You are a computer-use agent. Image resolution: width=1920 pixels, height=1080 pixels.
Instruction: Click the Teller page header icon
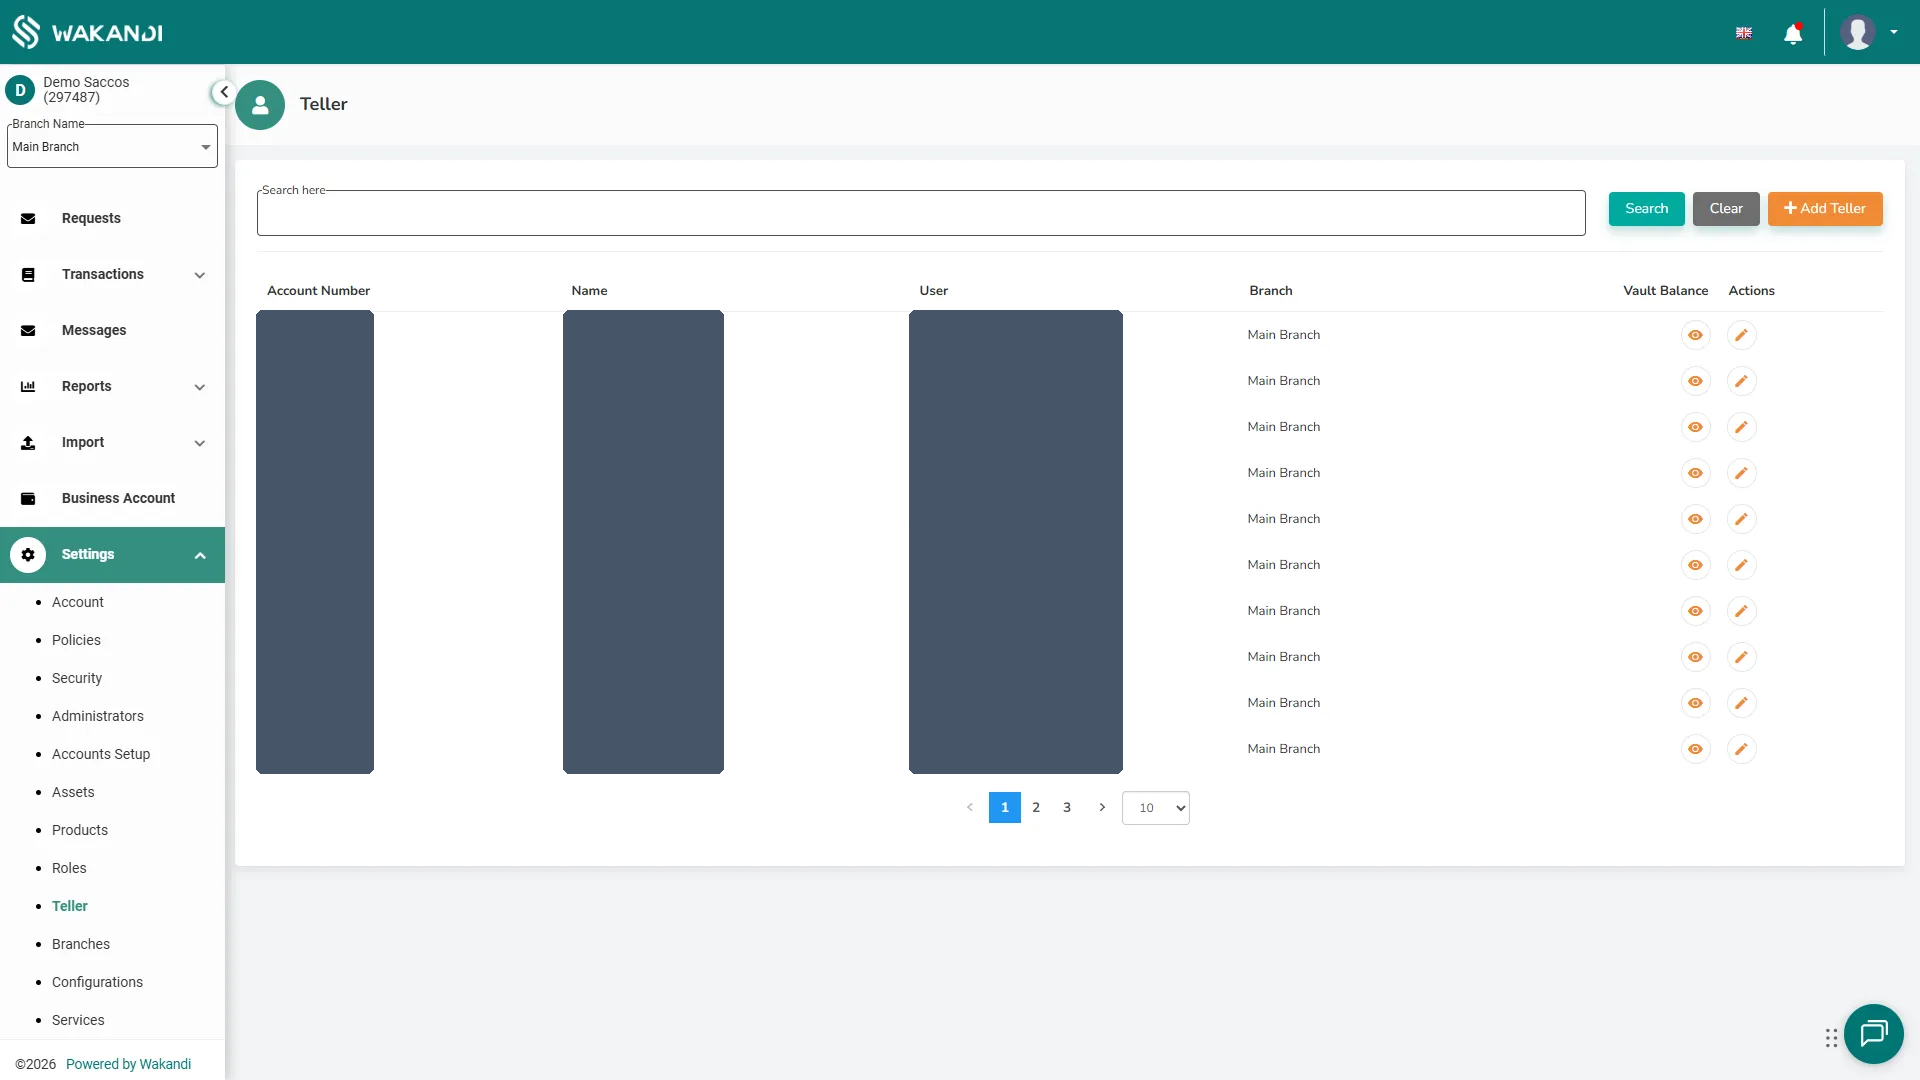pyautogui.click(x=260, y=105)
